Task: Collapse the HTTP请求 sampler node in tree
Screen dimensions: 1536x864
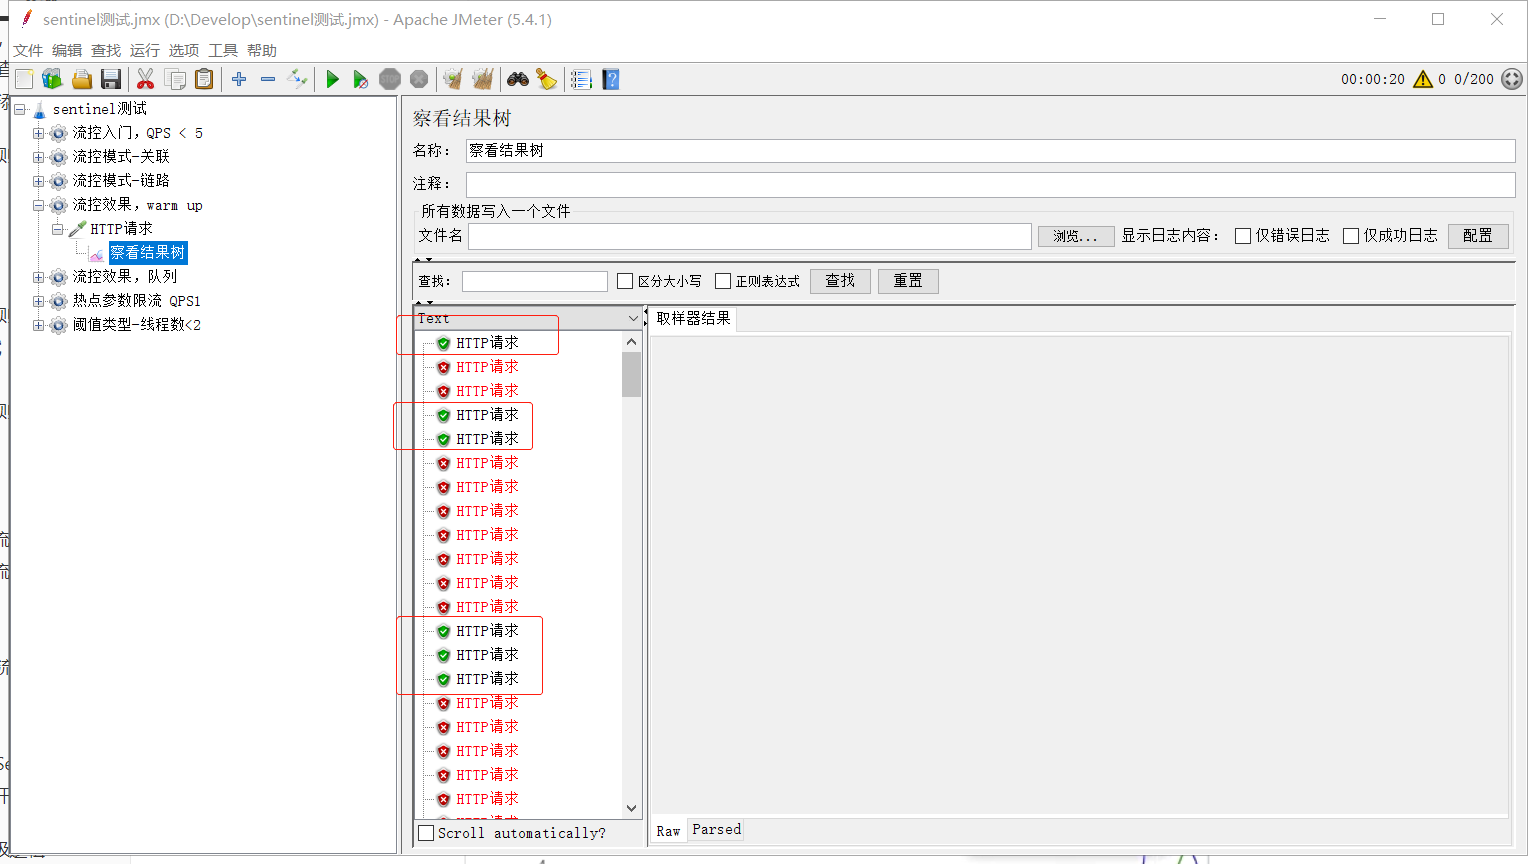Action: [x=58, y=229]
